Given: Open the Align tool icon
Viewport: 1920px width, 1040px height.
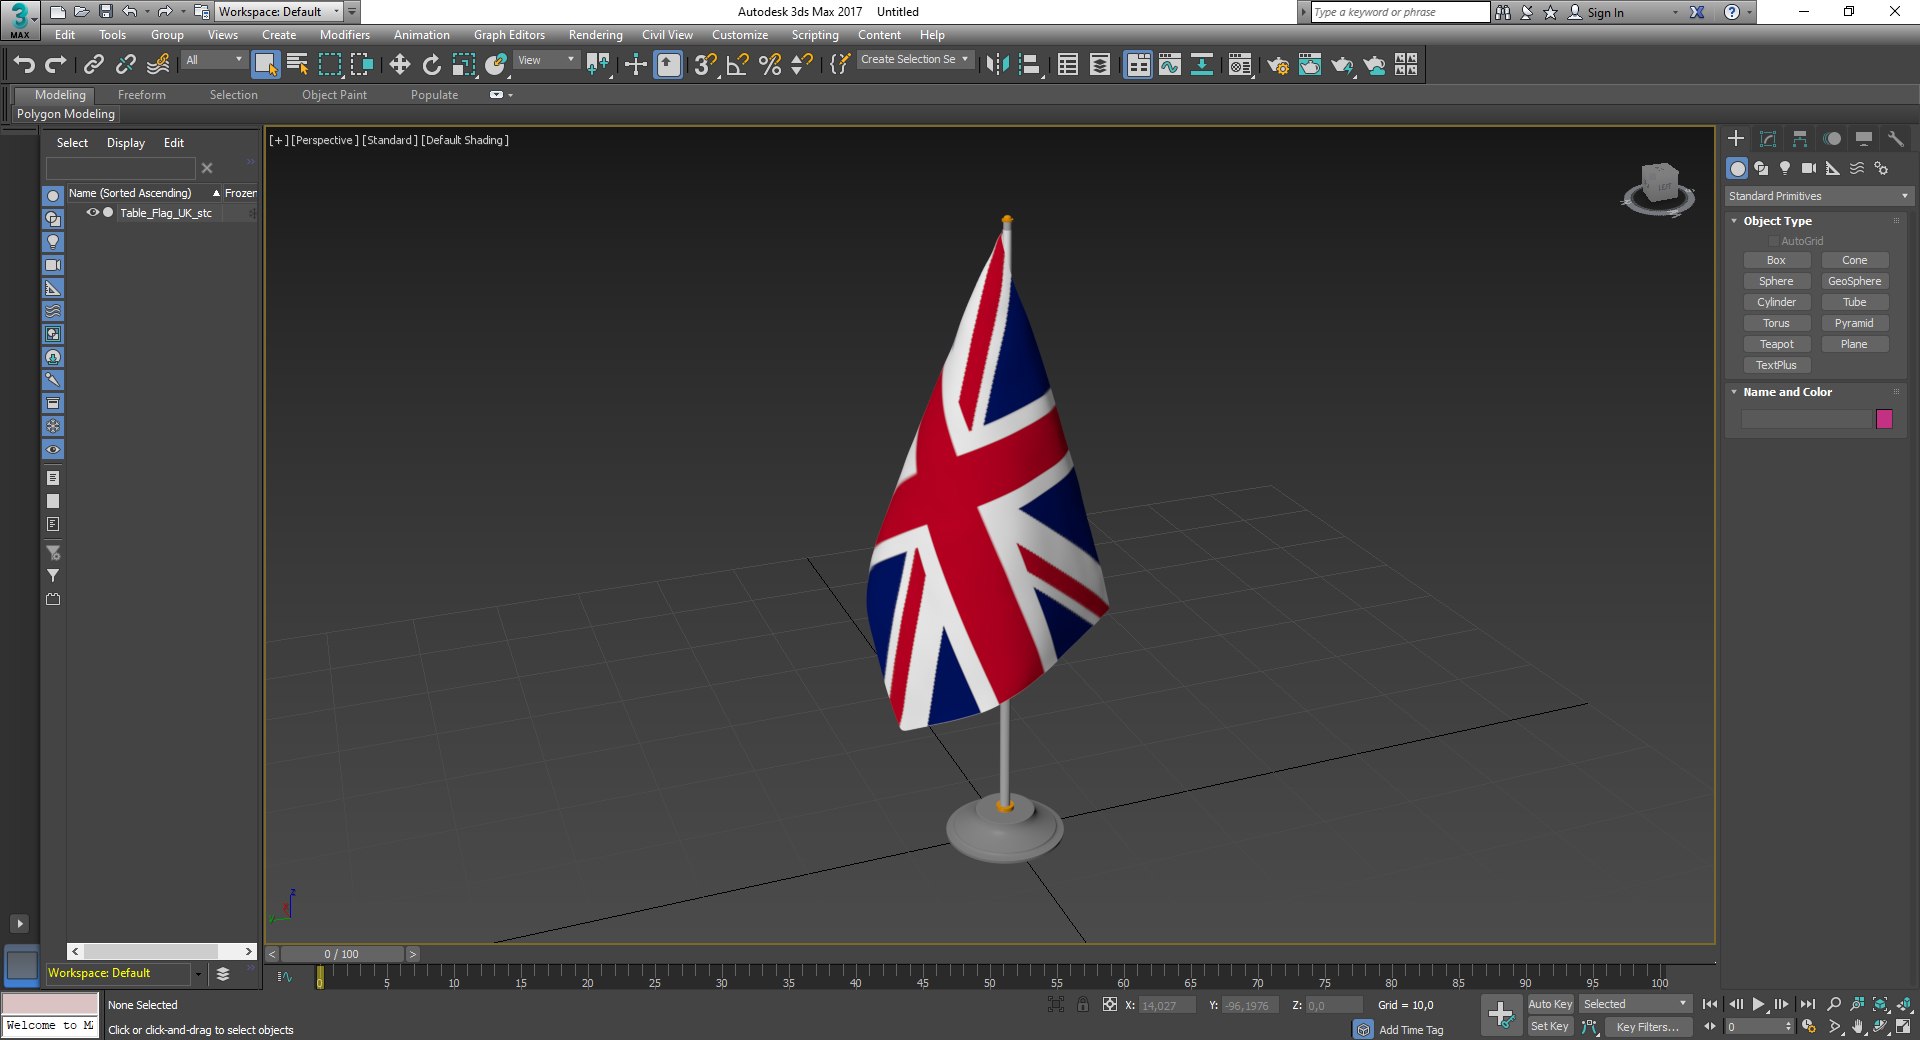Looking at the screenshot, I should pos(1029,65).
